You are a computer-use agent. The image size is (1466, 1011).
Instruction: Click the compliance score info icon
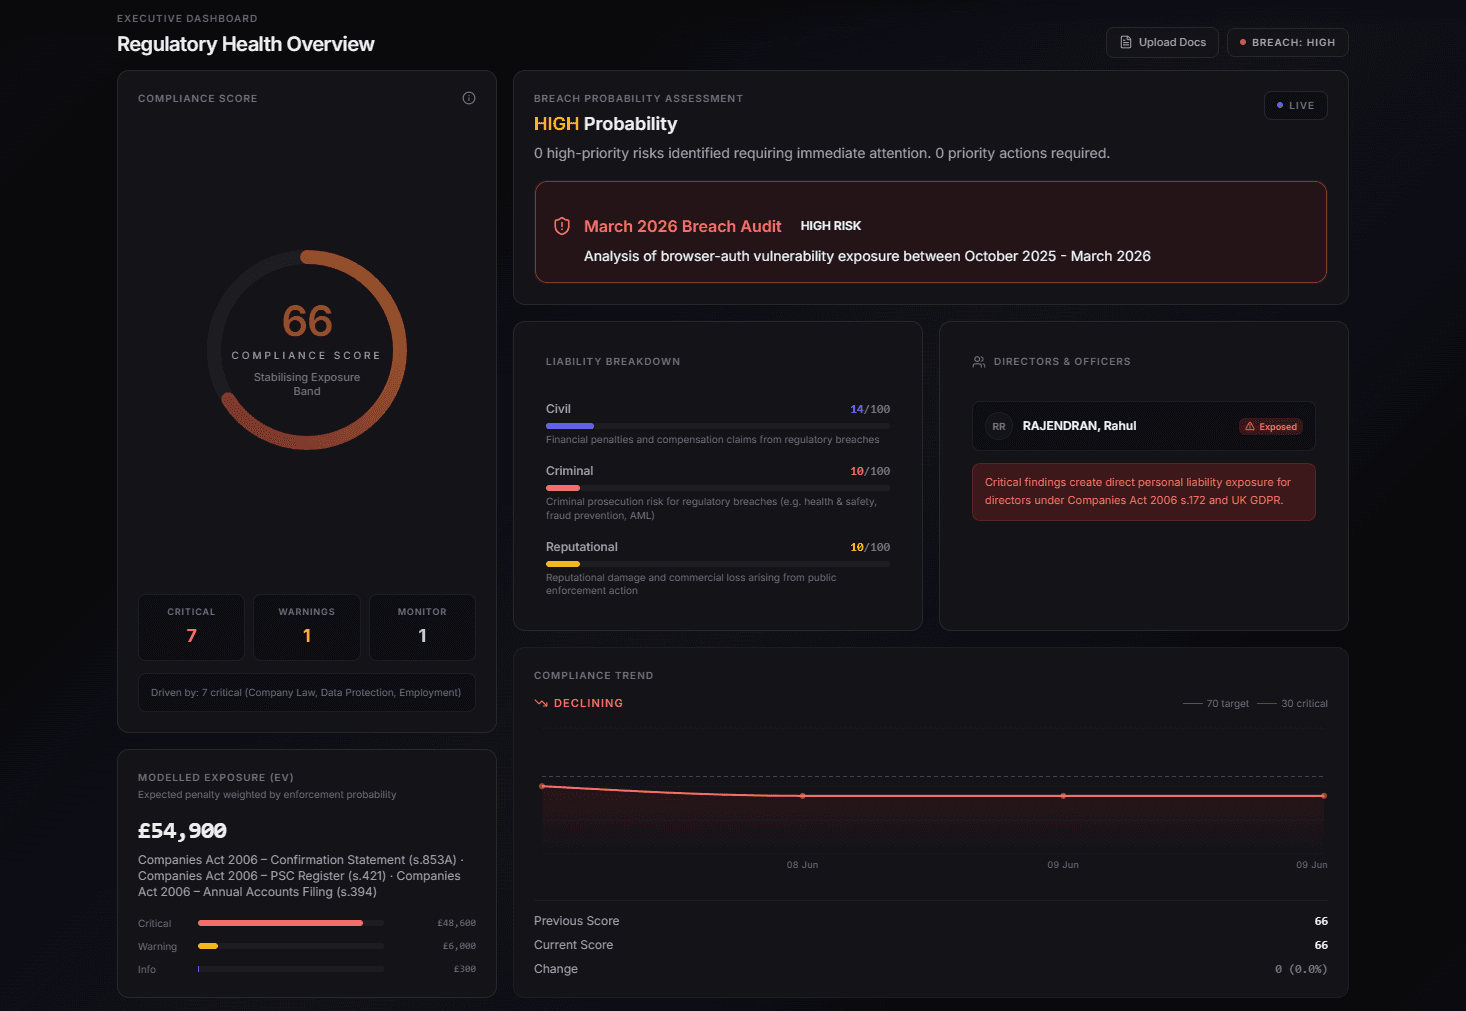(x=469, y=98)
